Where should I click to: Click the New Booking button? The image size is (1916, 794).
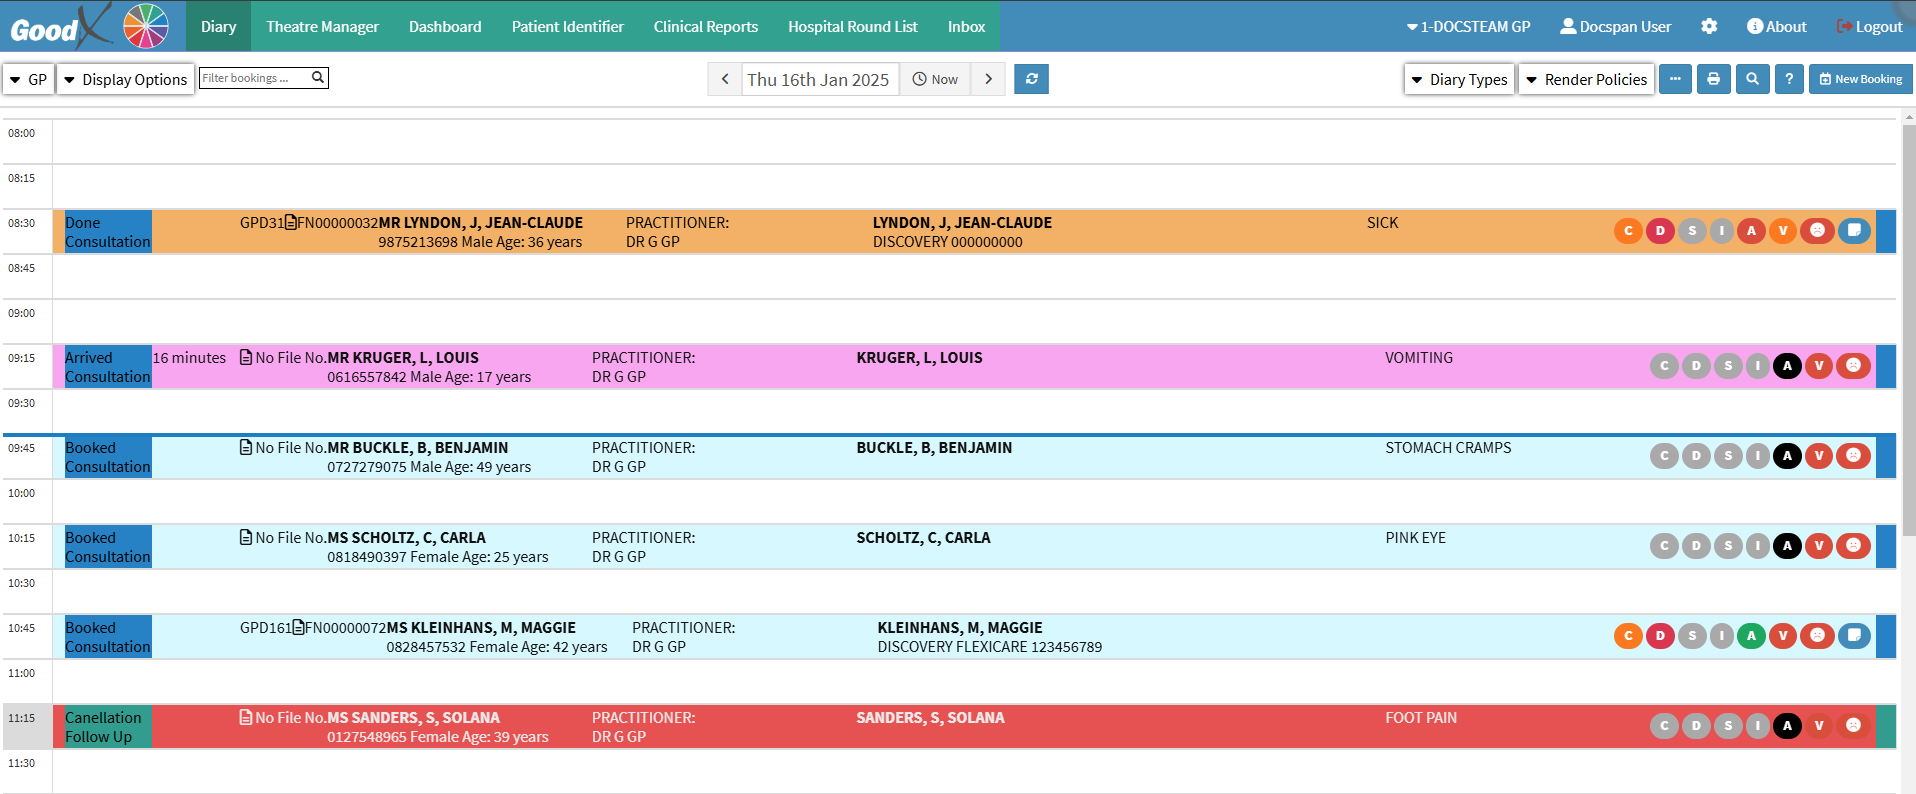point(1860,79)
